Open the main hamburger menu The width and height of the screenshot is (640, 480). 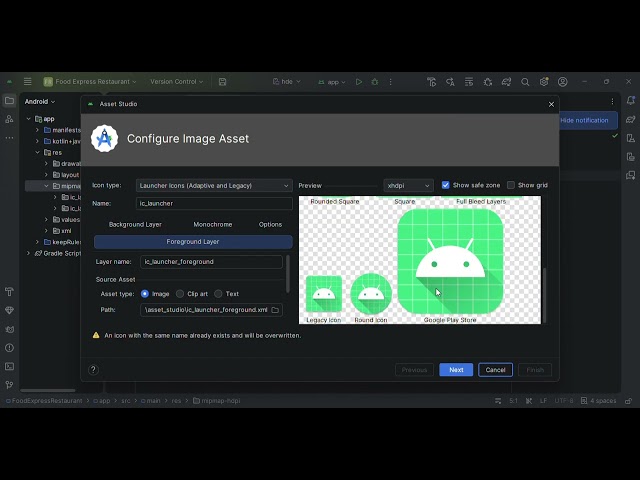[27, 82]
